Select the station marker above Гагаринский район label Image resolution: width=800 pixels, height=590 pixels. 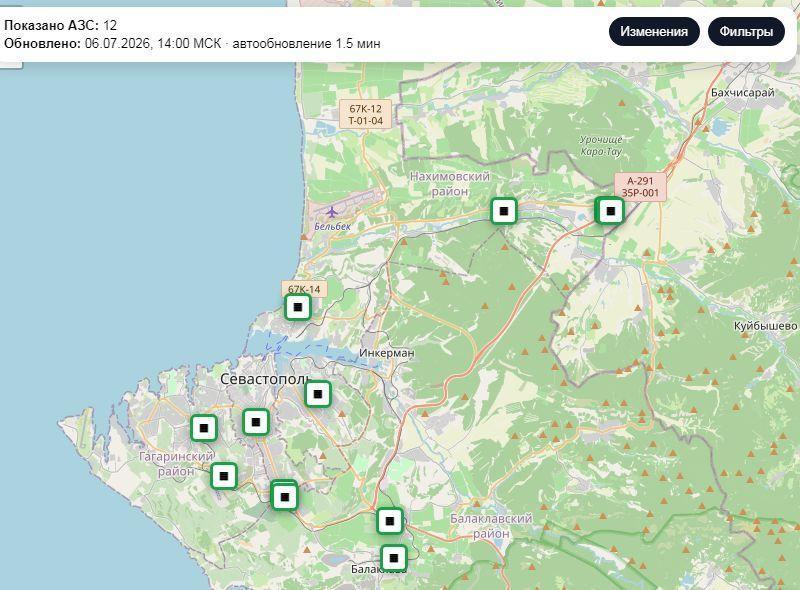click(x=204, y=428)
